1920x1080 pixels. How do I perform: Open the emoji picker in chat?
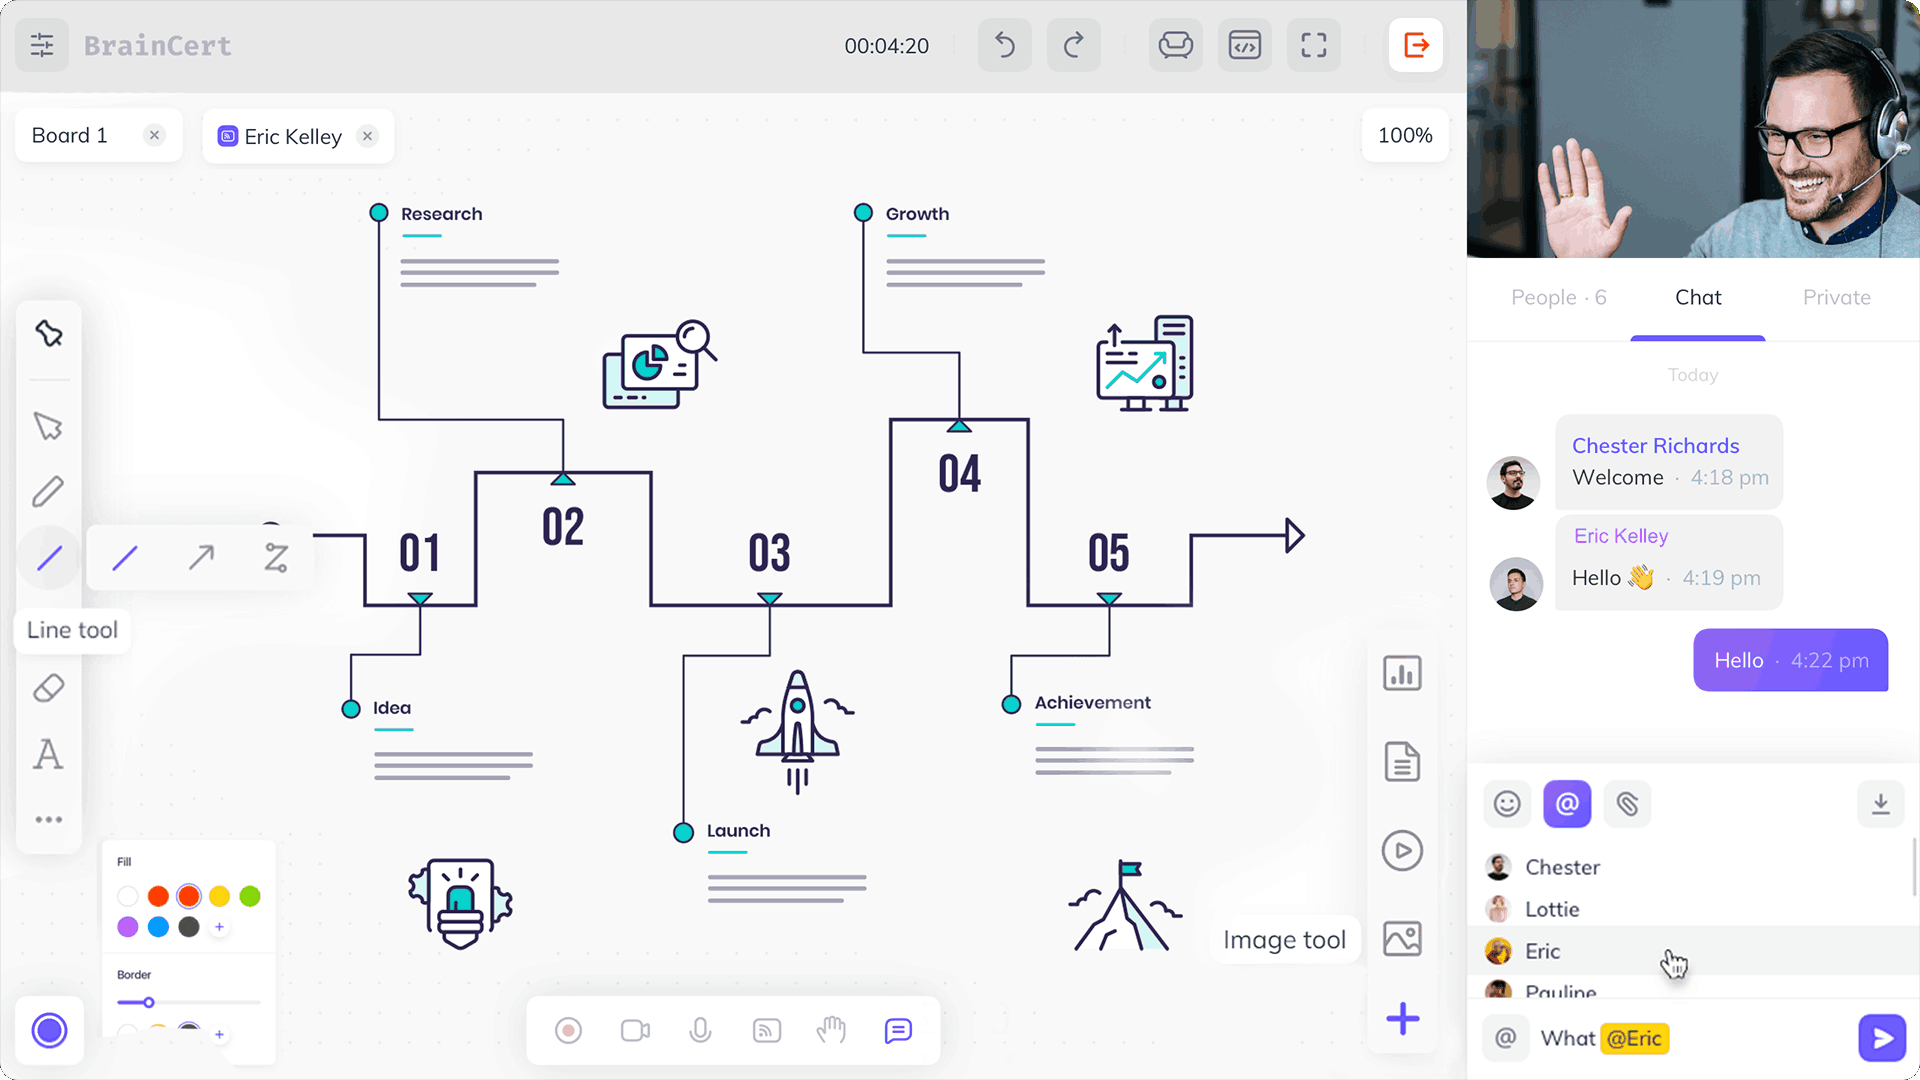(x=1507, y=803)
